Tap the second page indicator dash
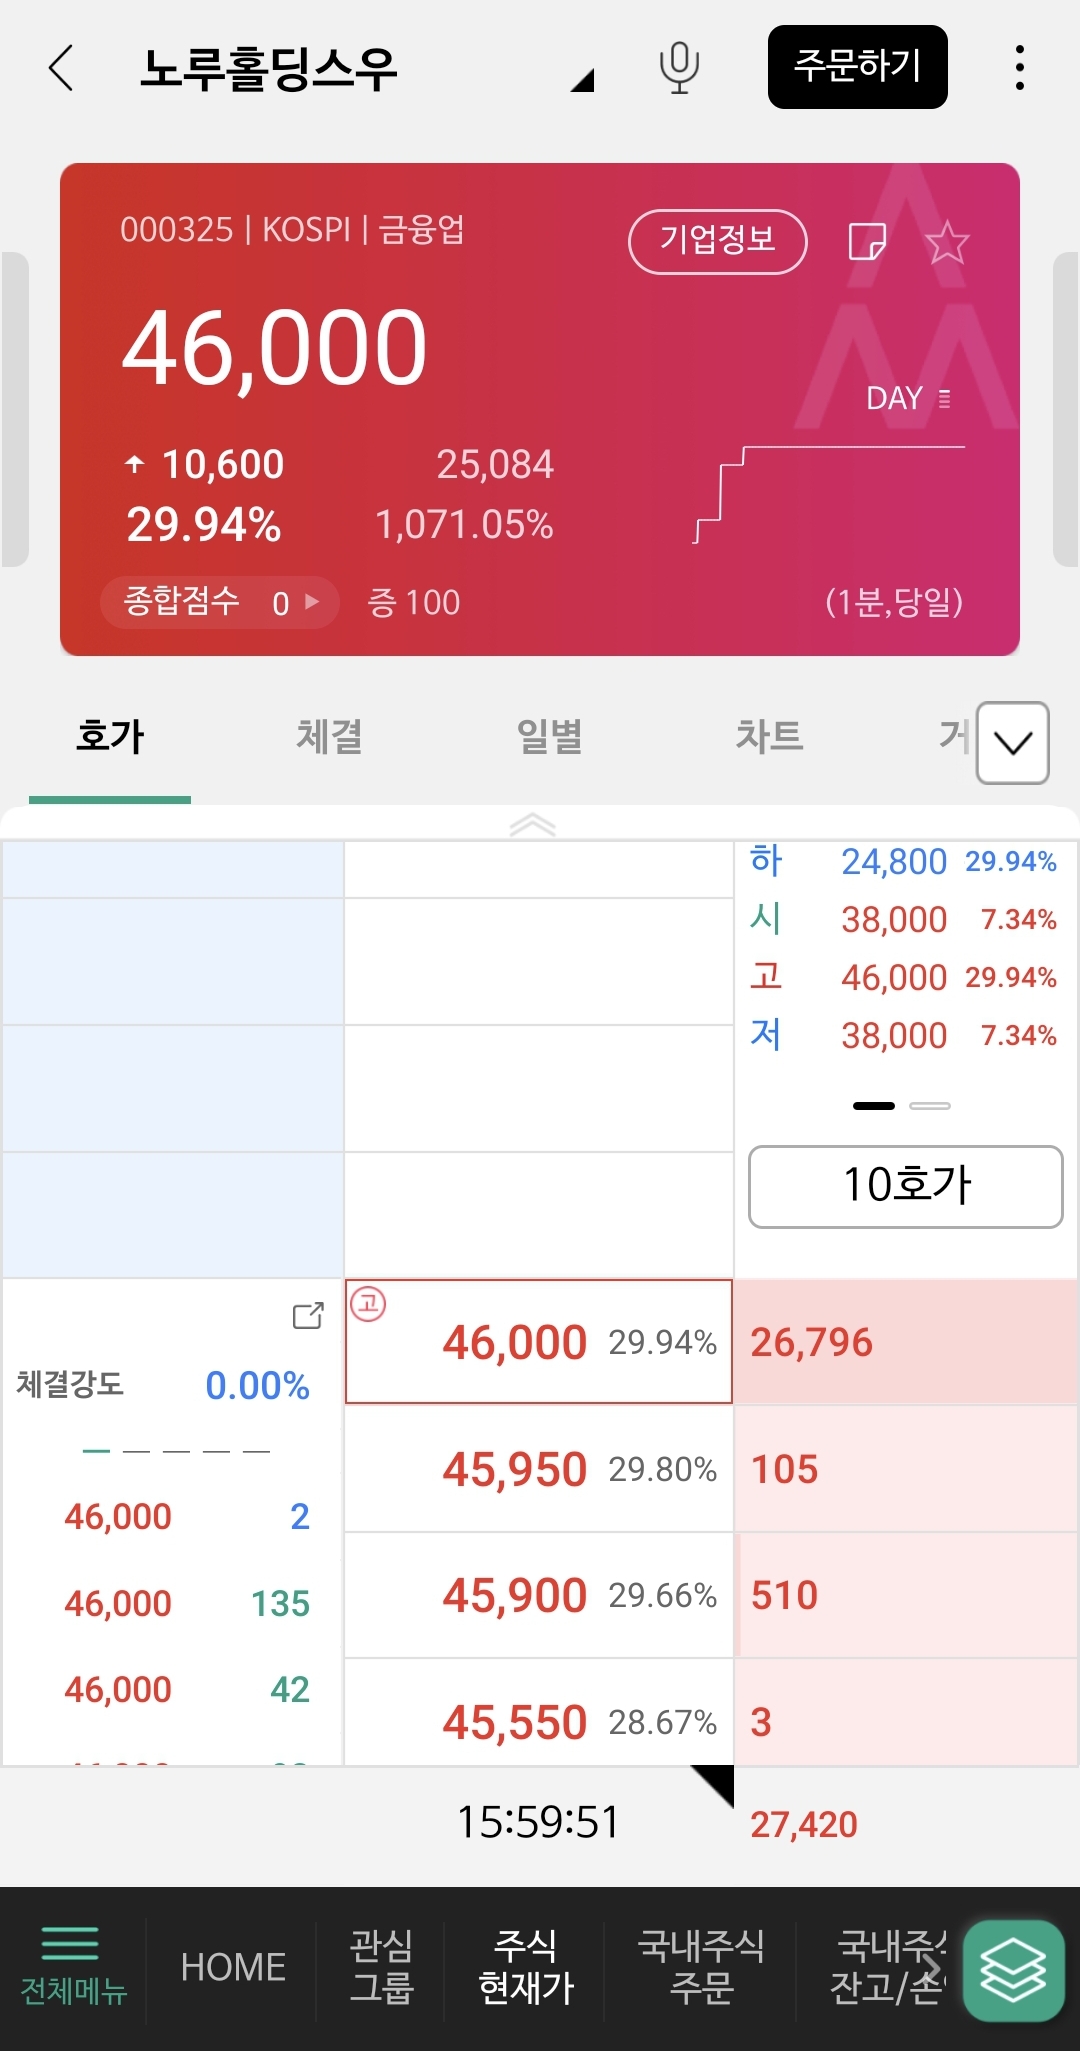The width and height of the screenshot is (1080, 2051). (930, 1106)
